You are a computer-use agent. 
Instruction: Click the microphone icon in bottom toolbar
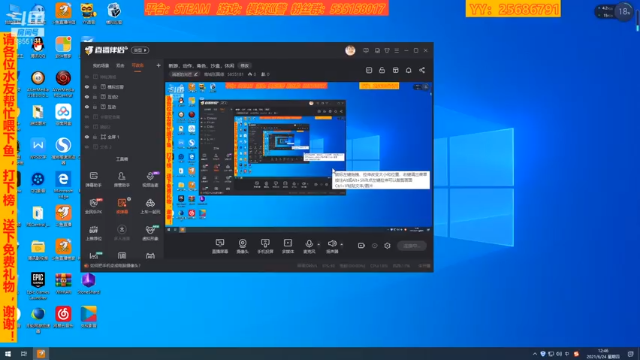click(309, 244)
